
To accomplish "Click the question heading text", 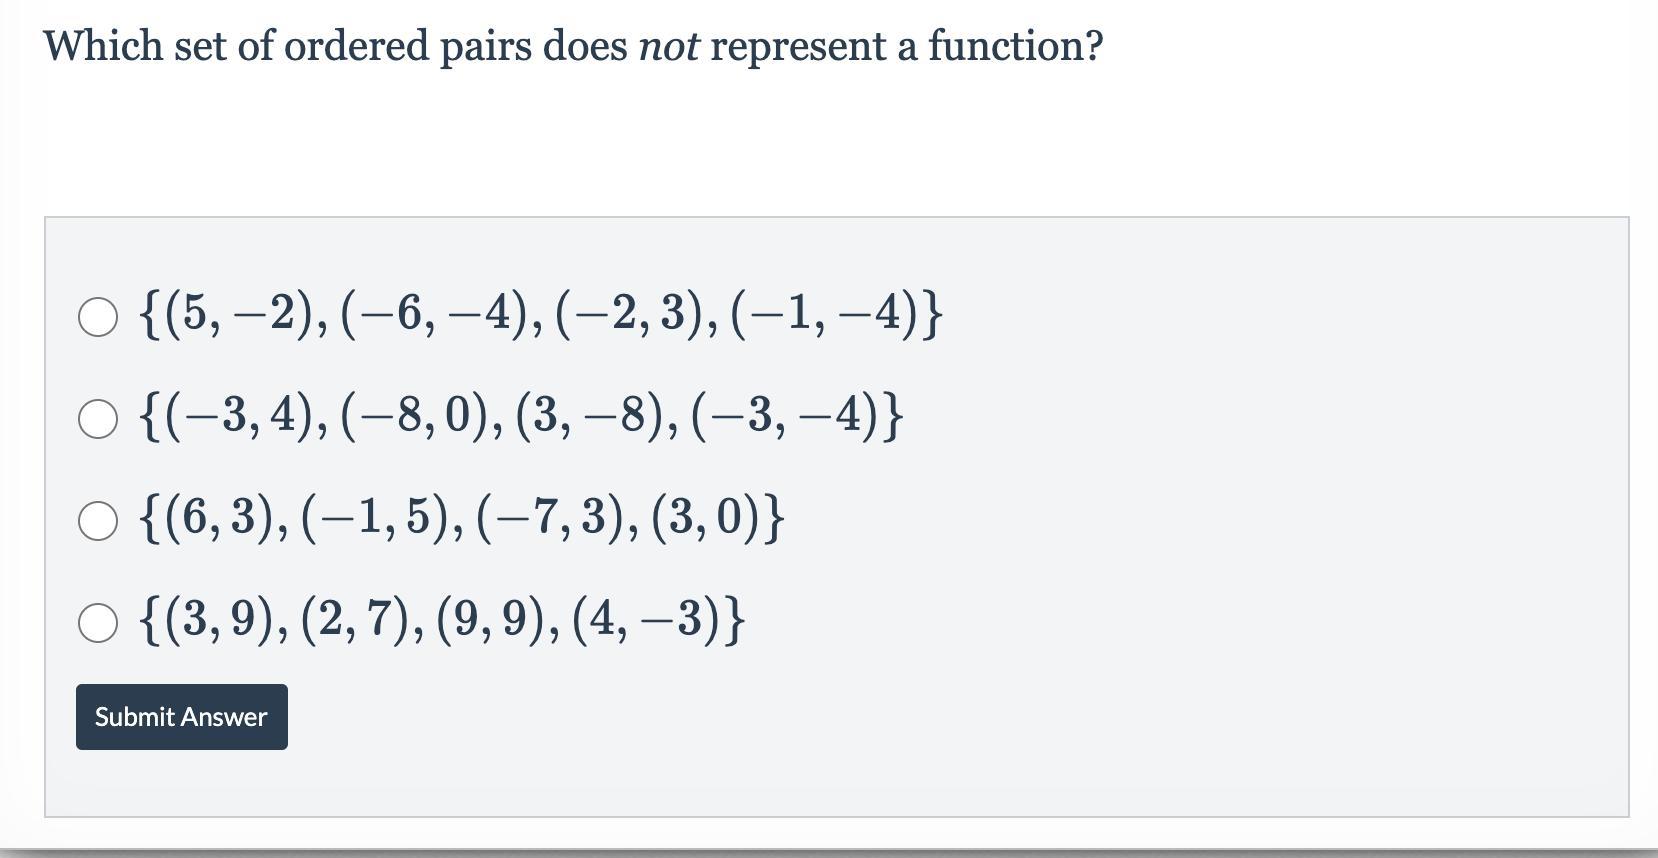I will [573, 46].
